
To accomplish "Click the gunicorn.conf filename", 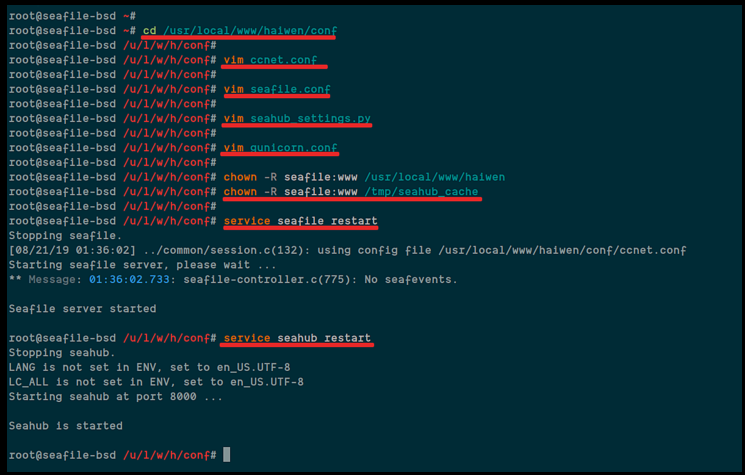I will (x=294, y=148).
